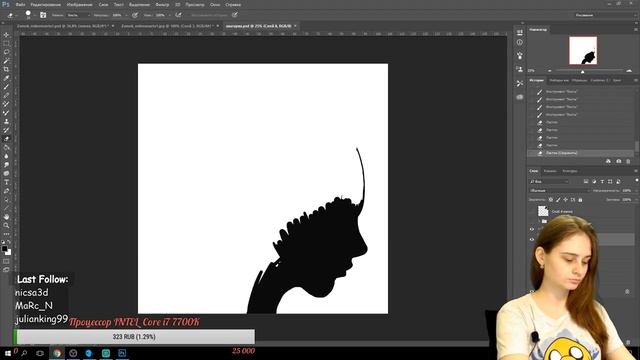Open eraser mode dropdown in options bar

78,15
